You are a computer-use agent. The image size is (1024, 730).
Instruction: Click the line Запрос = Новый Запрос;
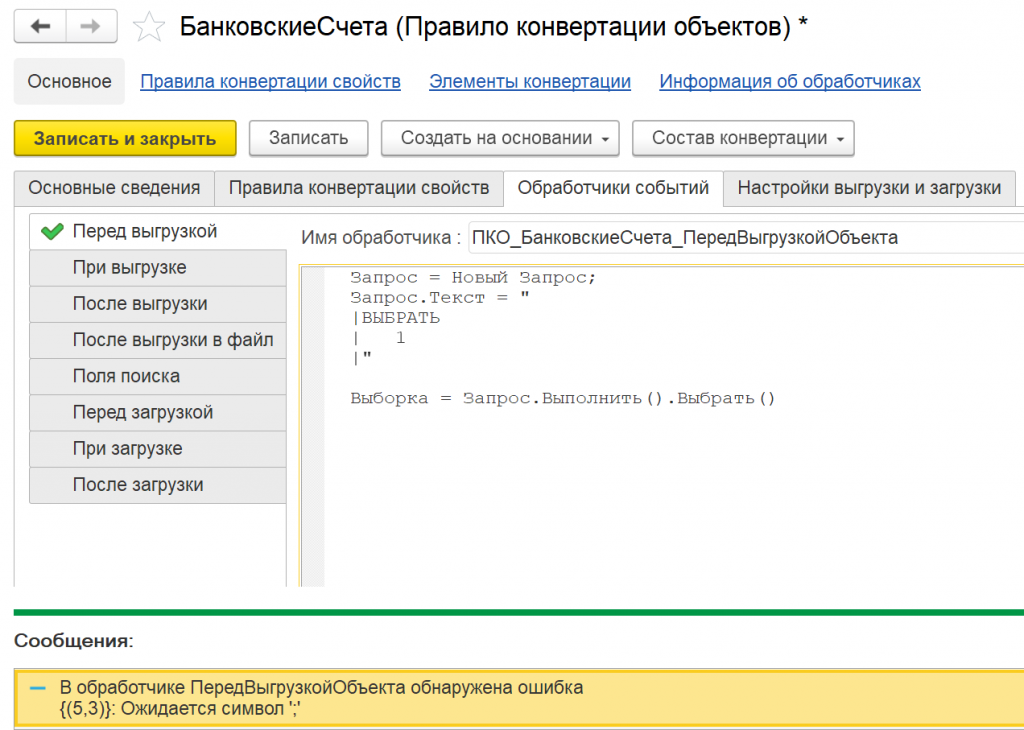[x=473, y=278]
